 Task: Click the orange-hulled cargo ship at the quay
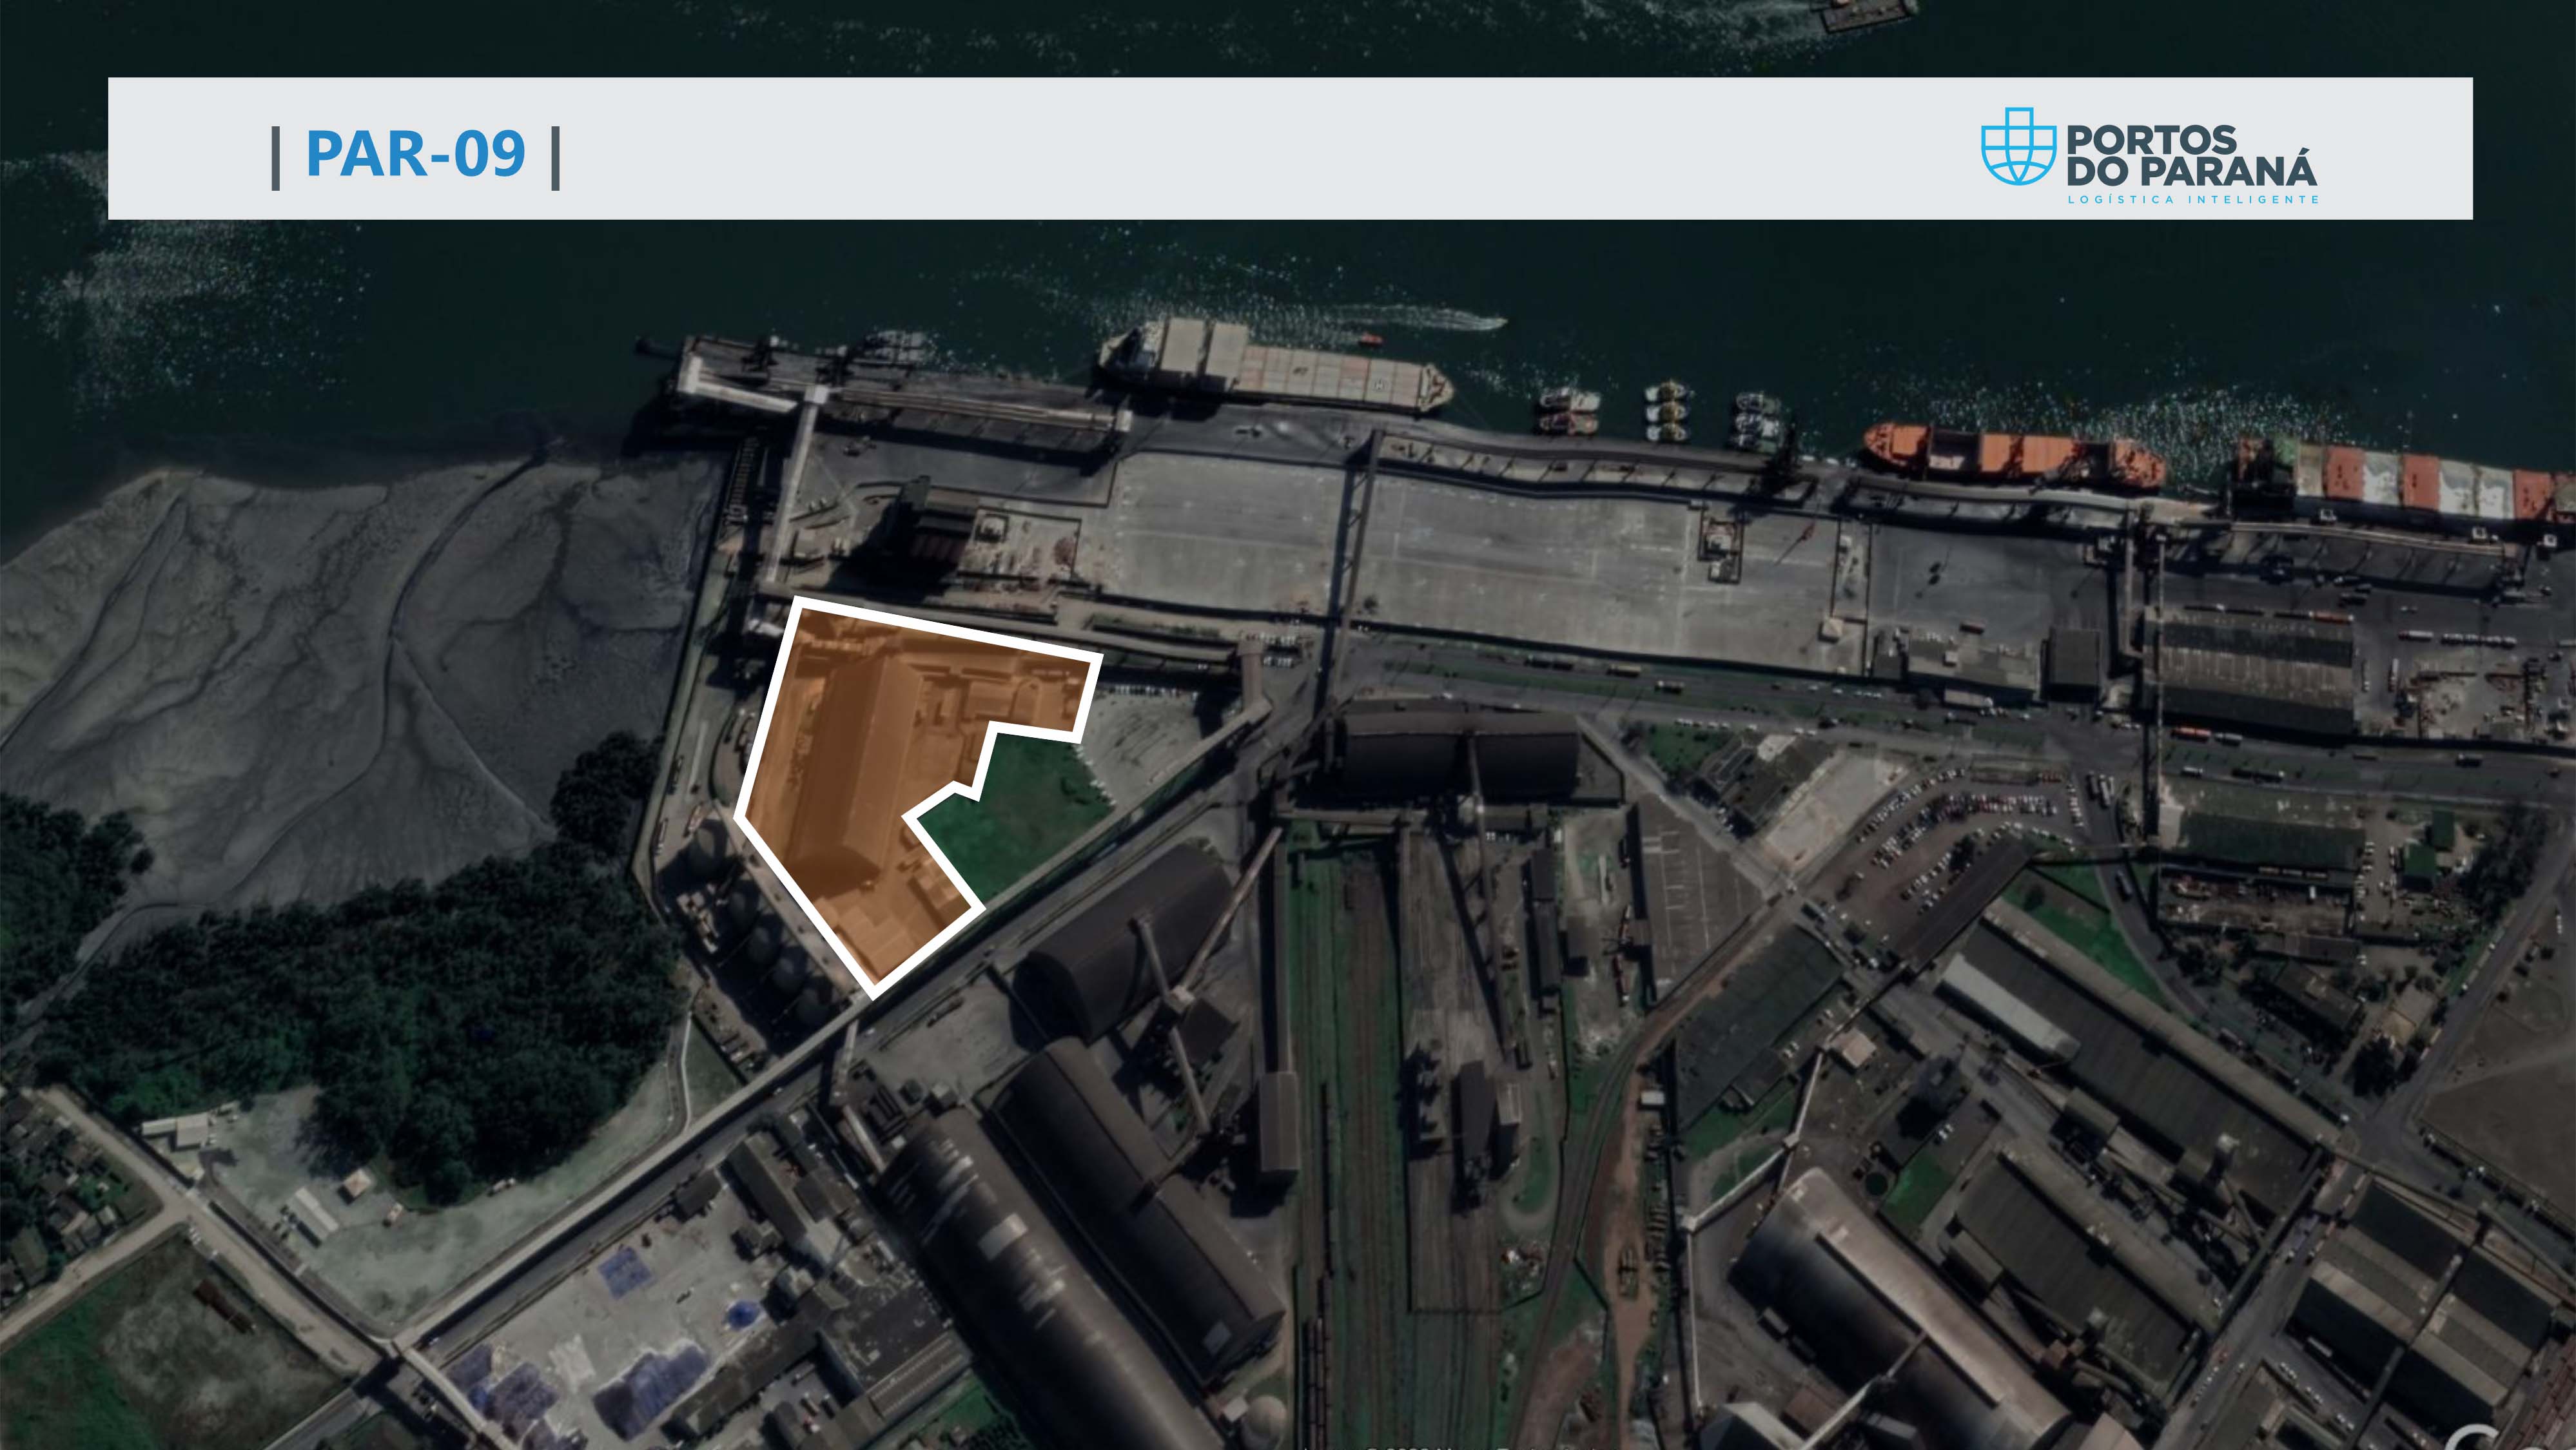[x=2013, y=456]
